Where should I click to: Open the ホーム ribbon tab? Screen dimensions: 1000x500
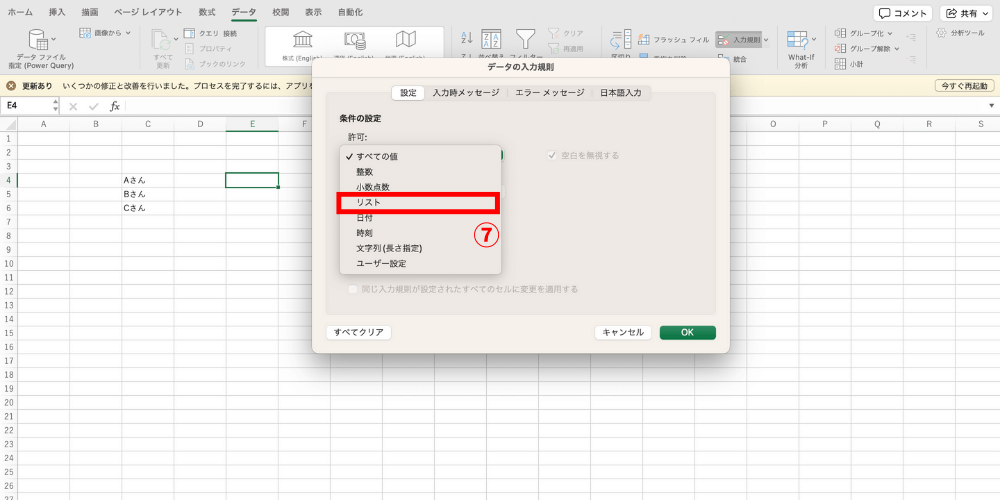click(20, 12)
